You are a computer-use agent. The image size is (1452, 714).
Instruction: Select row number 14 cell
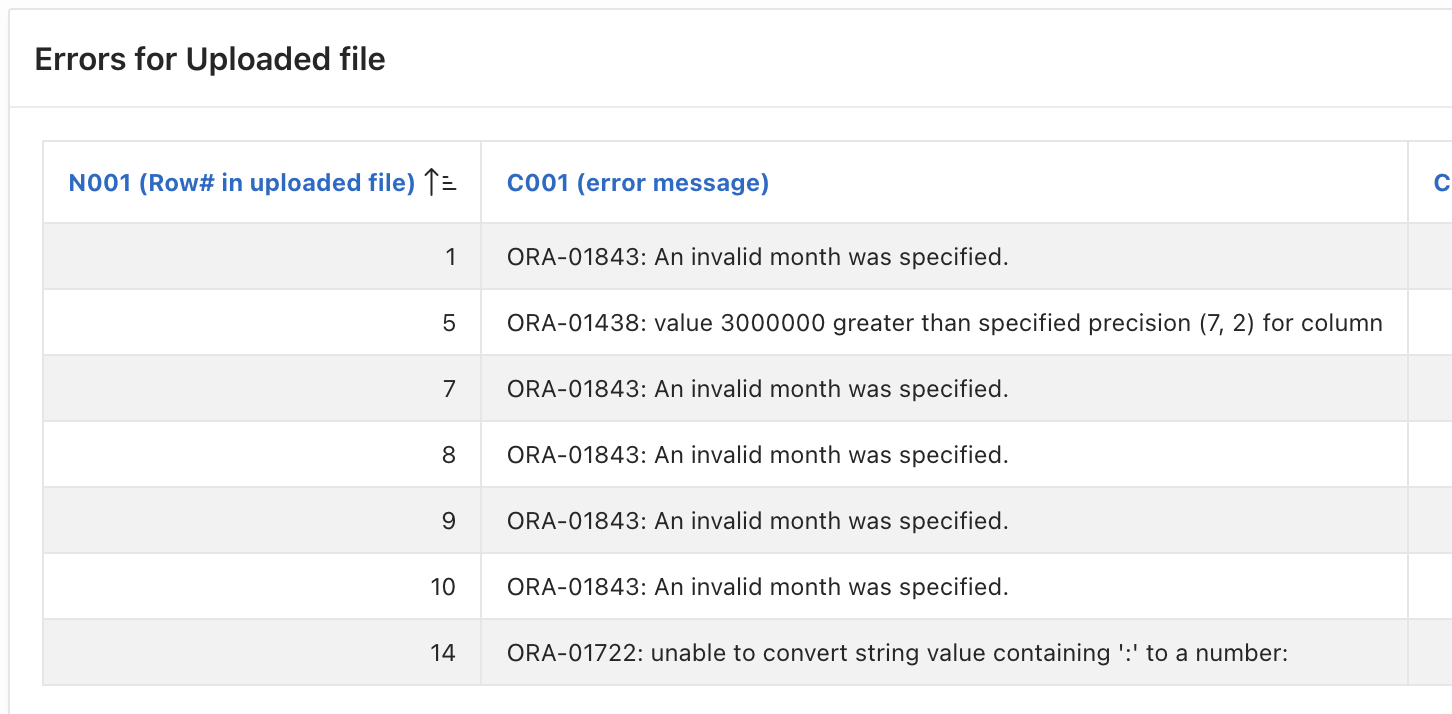coord(262,653)
